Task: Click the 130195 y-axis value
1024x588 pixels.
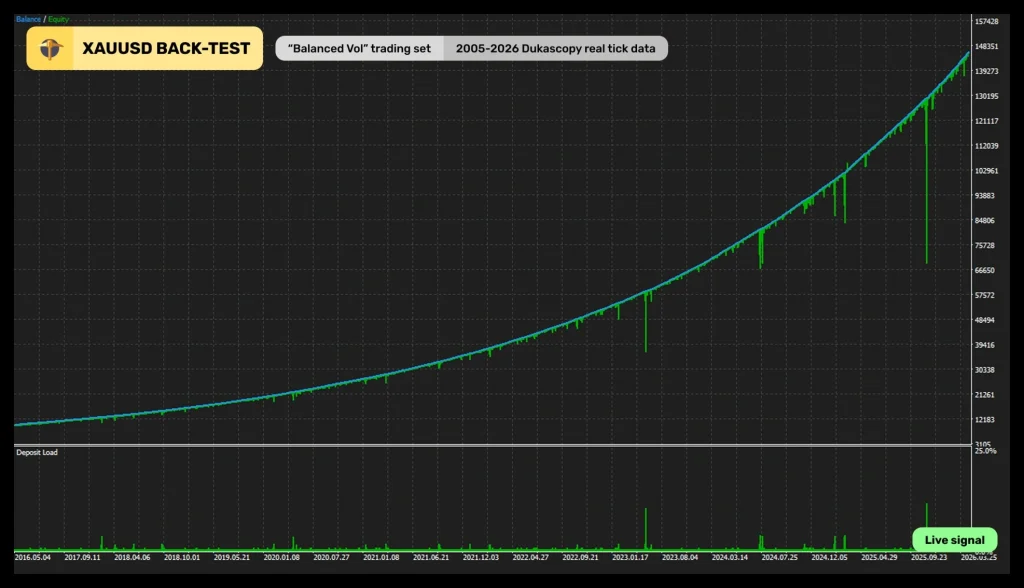Action: 986,96
